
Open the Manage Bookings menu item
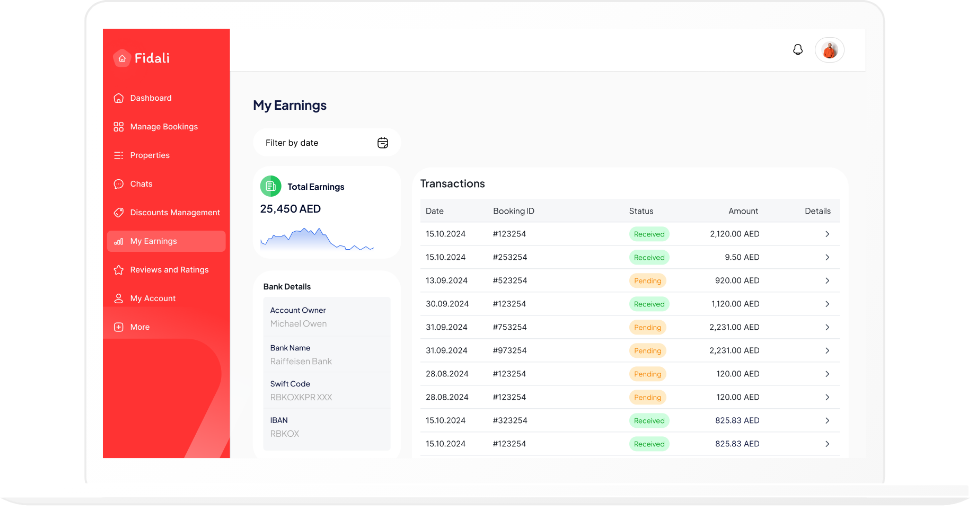point(166,127)
